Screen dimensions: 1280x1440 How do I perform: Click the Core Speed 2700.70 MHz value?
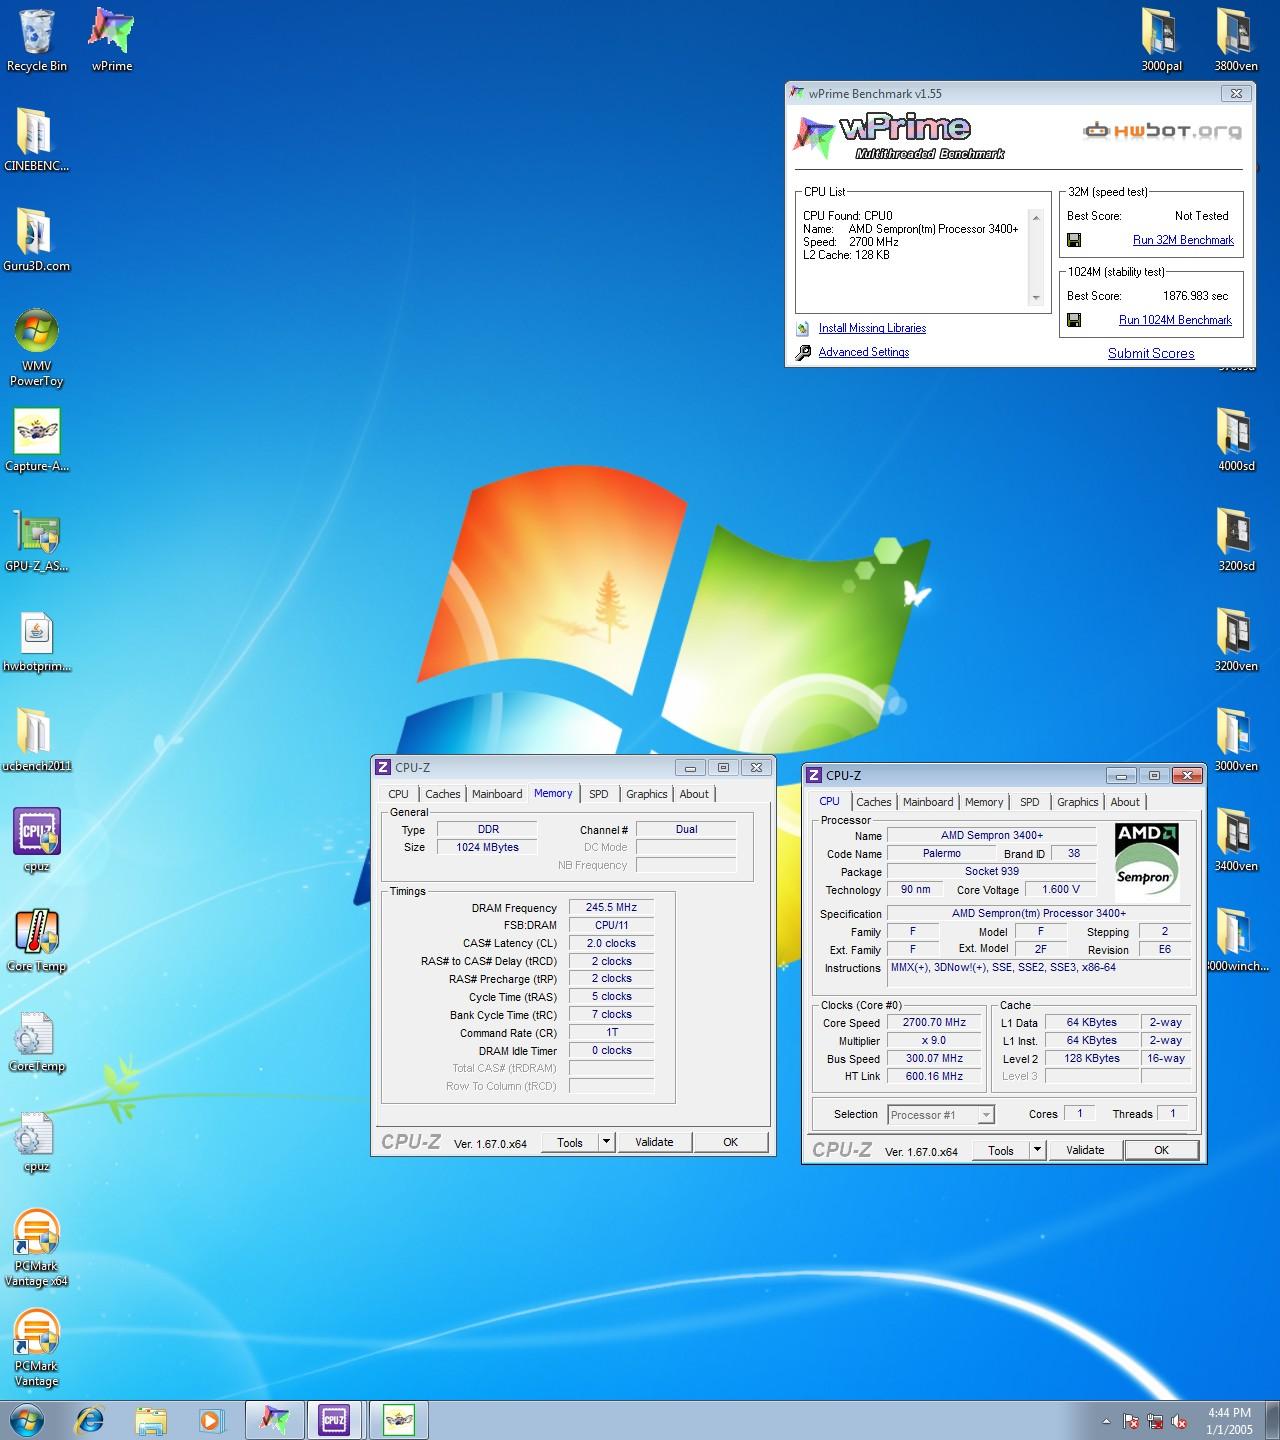click(x=934, y=1023)
